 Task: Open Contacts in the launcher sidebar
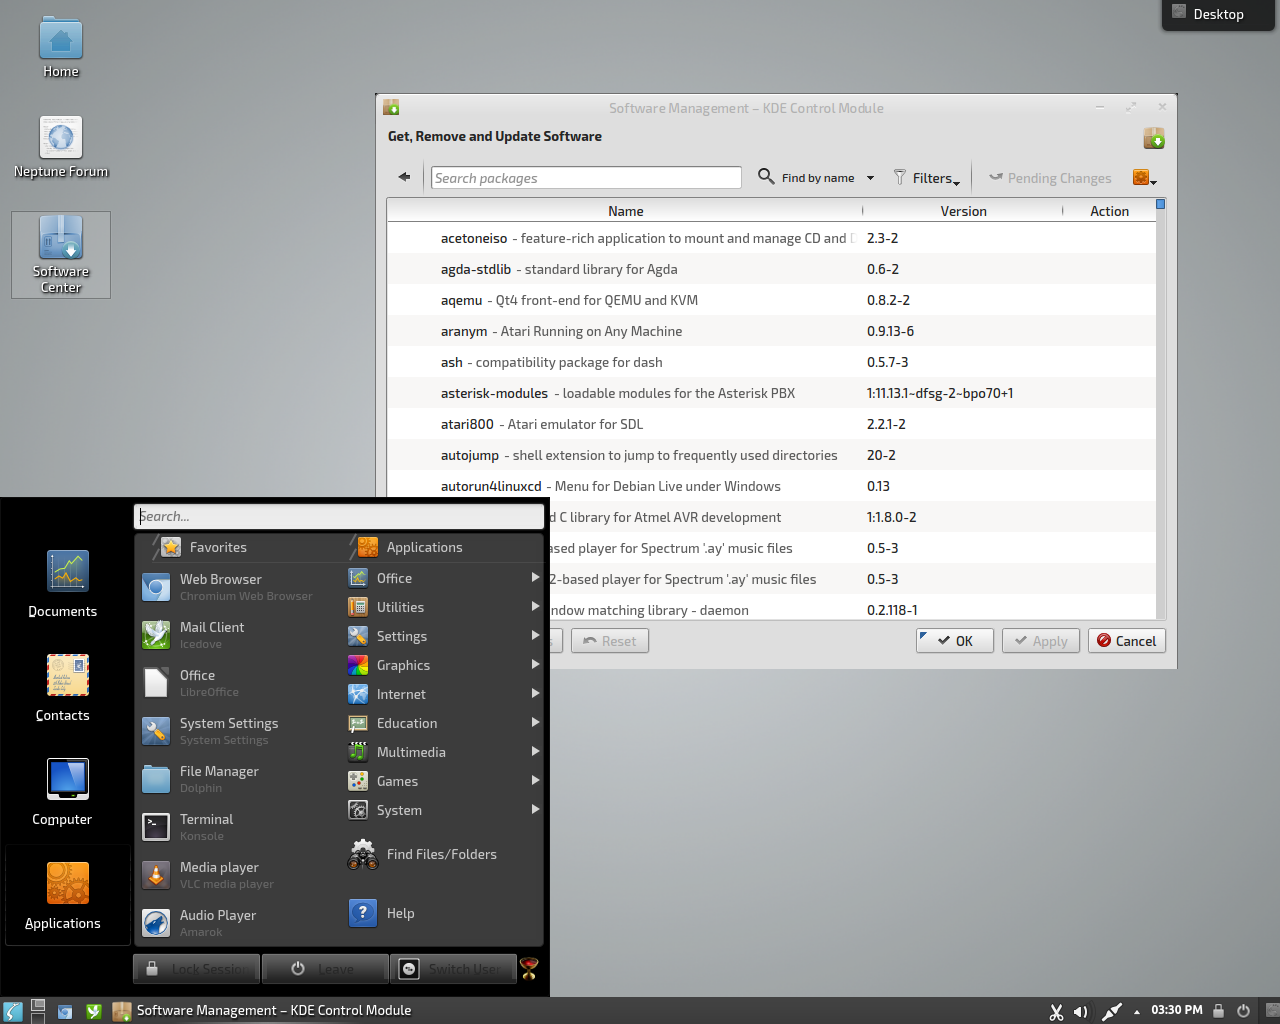pos(63,689)
